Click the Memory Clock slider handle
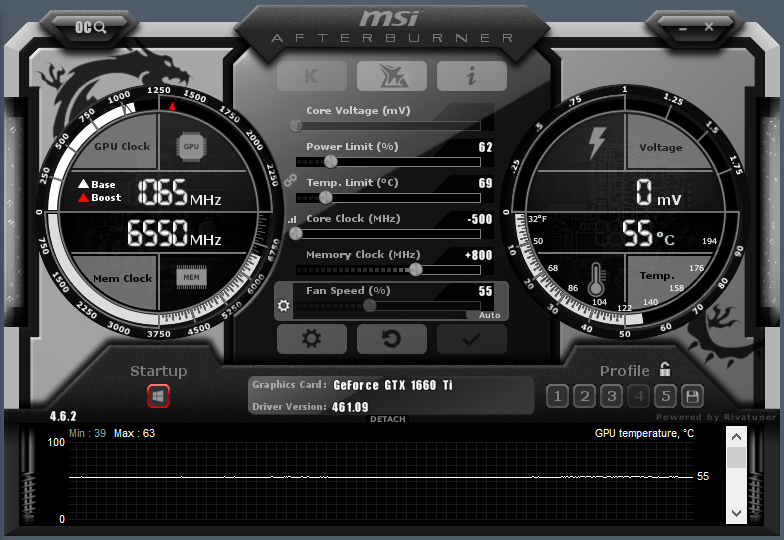This screenshot has height=540, width=784. point(416,270)
